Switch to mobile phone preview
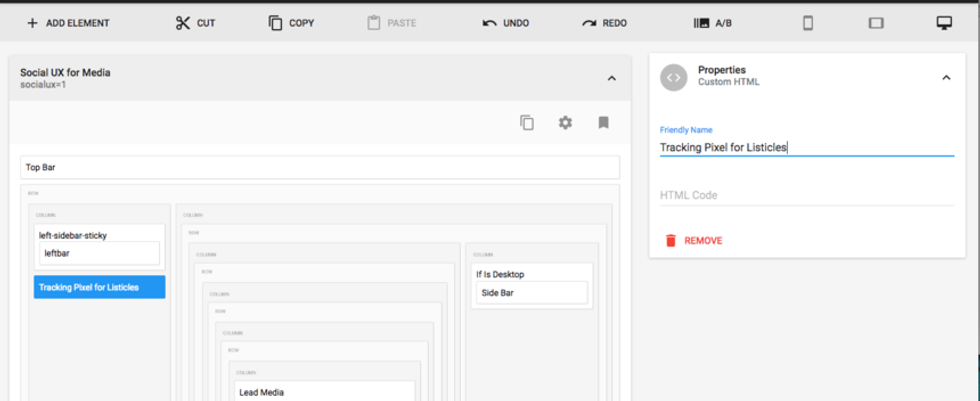Image resolution: width=980 pixels, height=401 pixels. [x=808, y=23]
